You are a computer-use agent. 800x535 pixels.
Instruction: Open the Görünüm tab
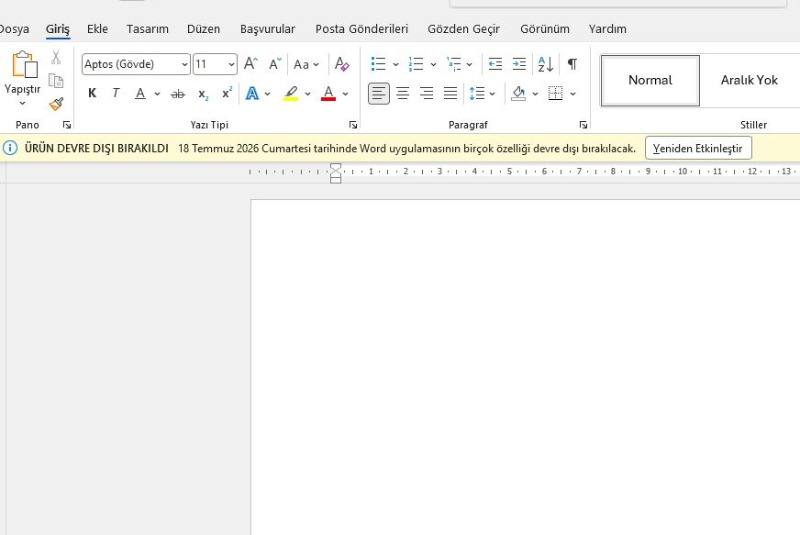coord(545,29)
